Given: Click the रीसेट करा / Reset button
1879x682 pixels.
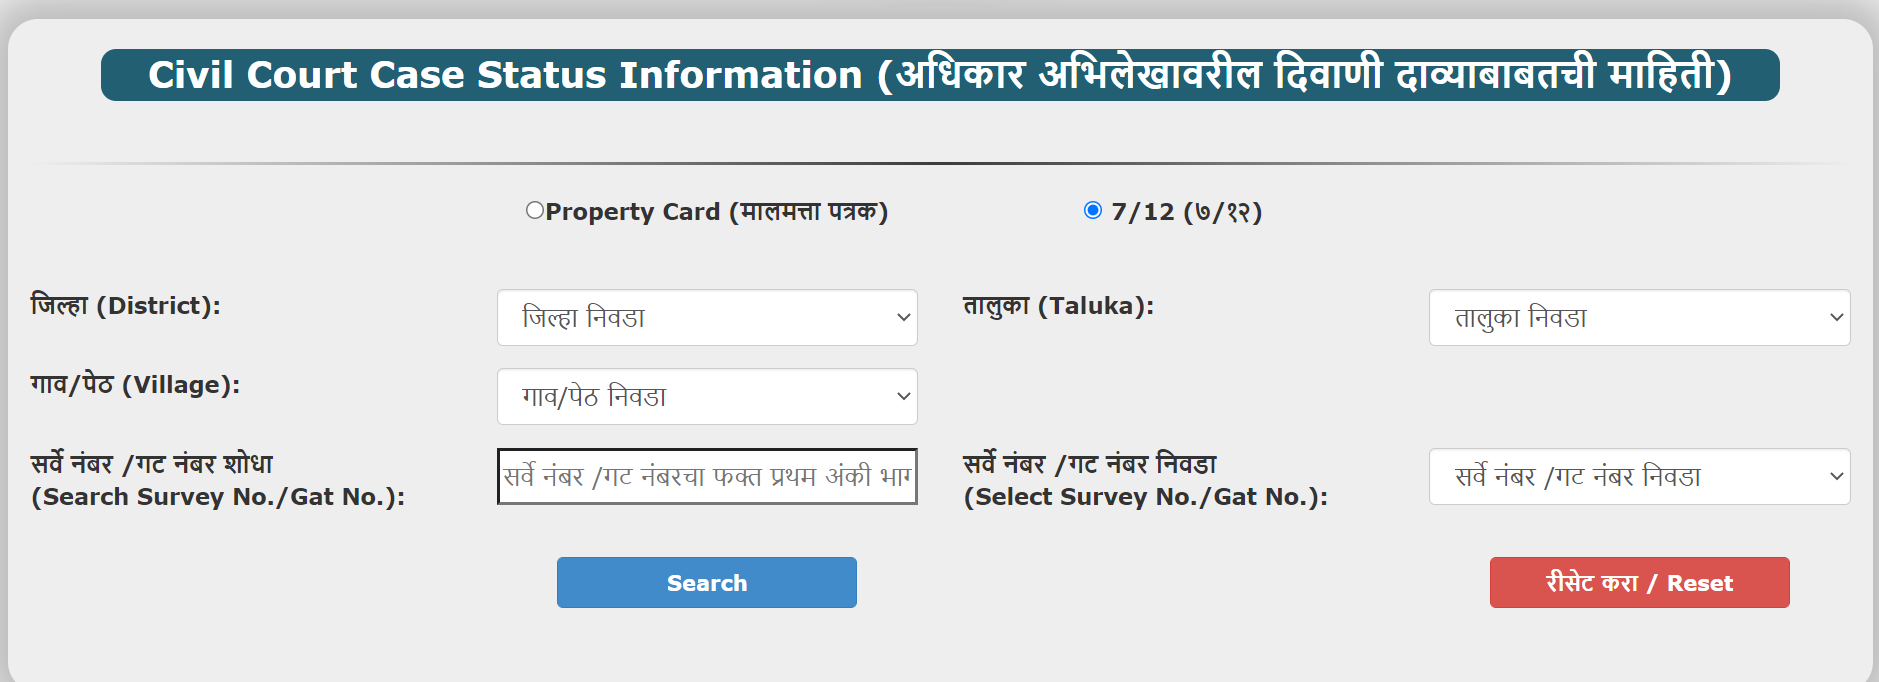Looking at the screenshot, I should (x=1639, y=582).
